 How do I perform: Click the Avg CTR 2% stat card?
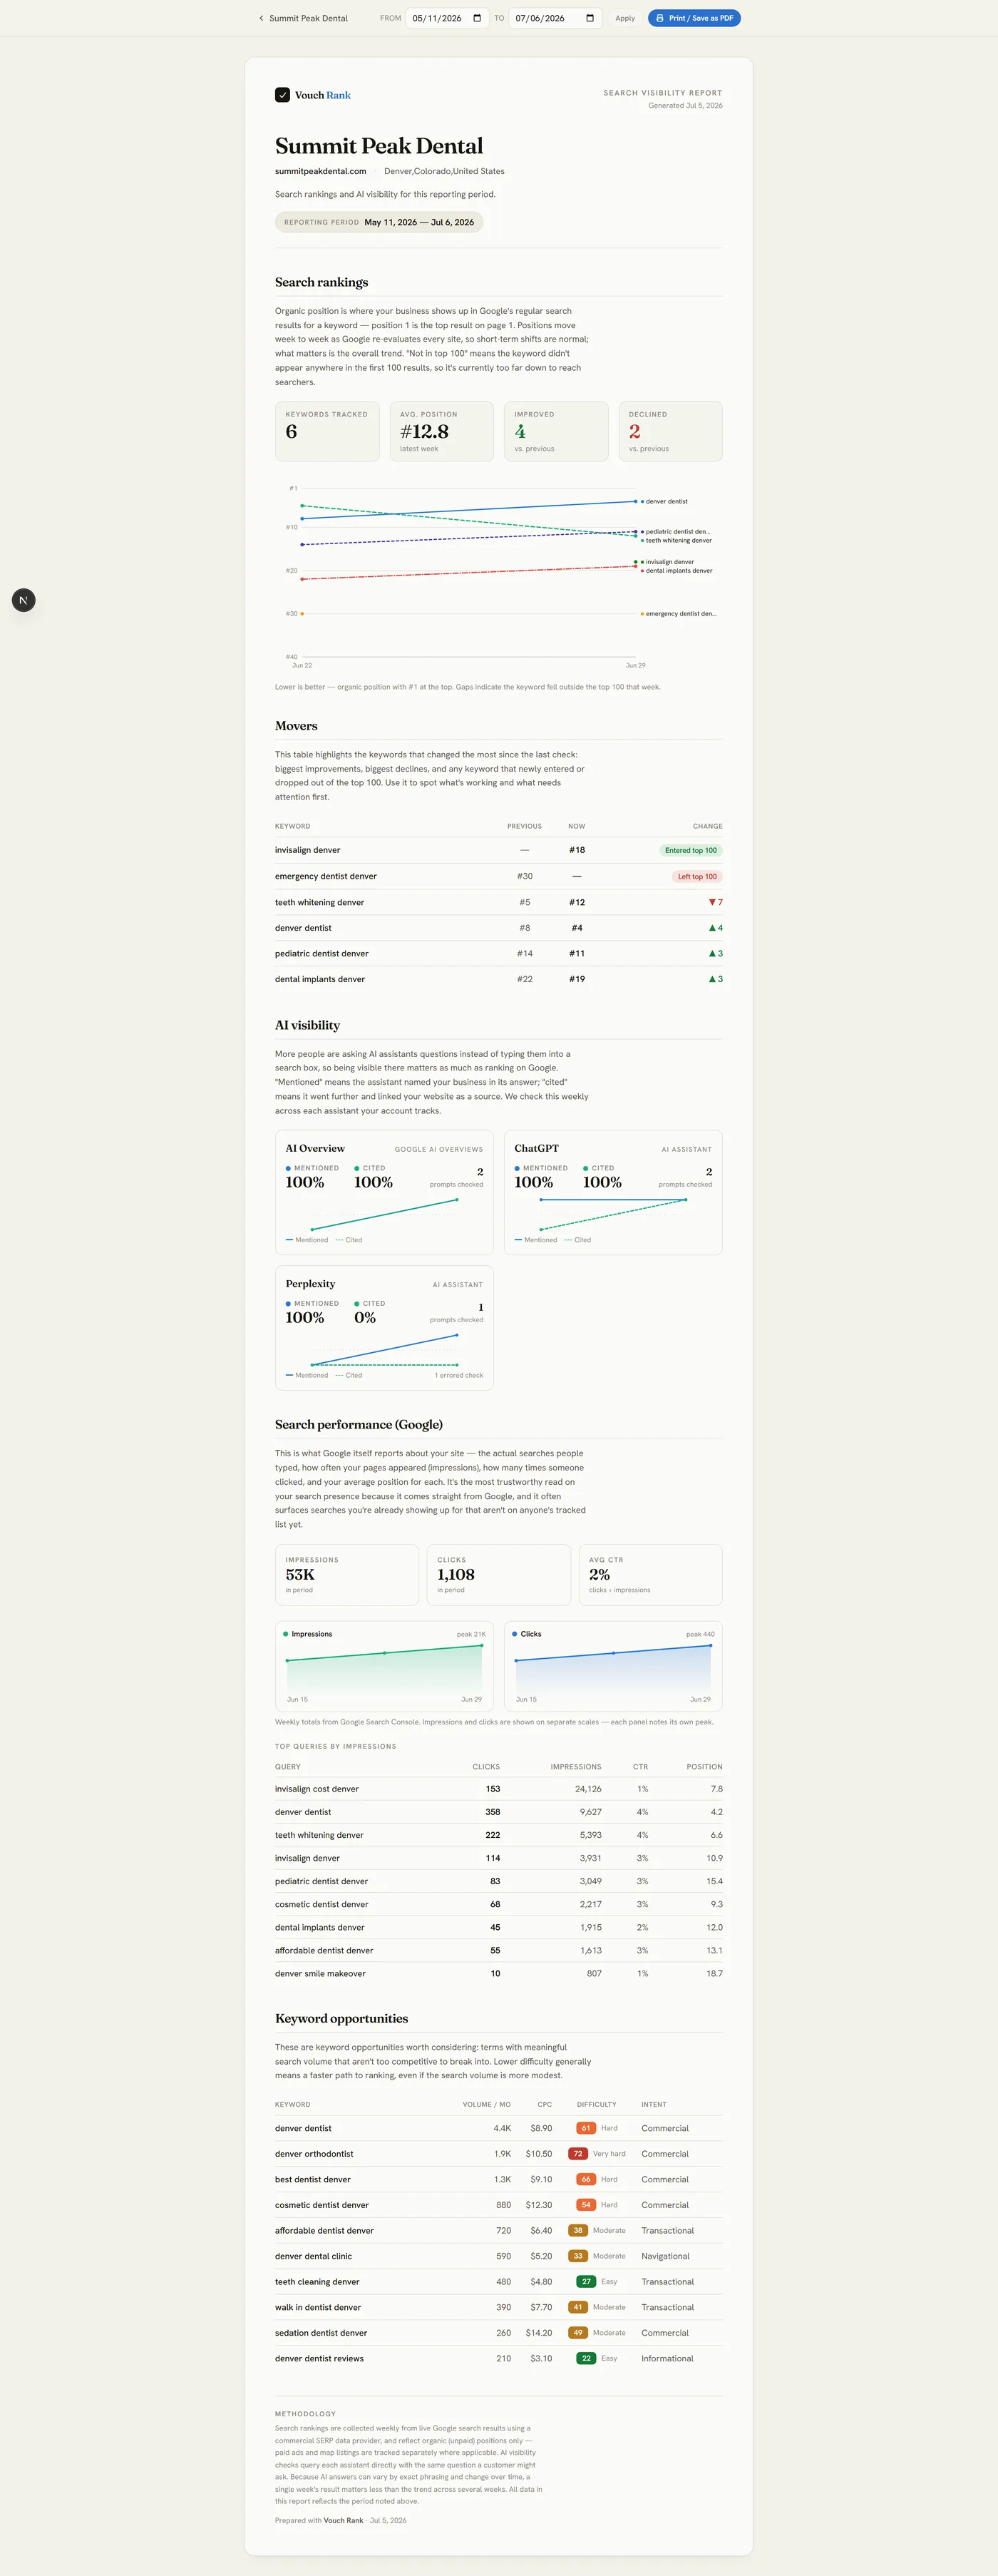tap(651, 1575)
